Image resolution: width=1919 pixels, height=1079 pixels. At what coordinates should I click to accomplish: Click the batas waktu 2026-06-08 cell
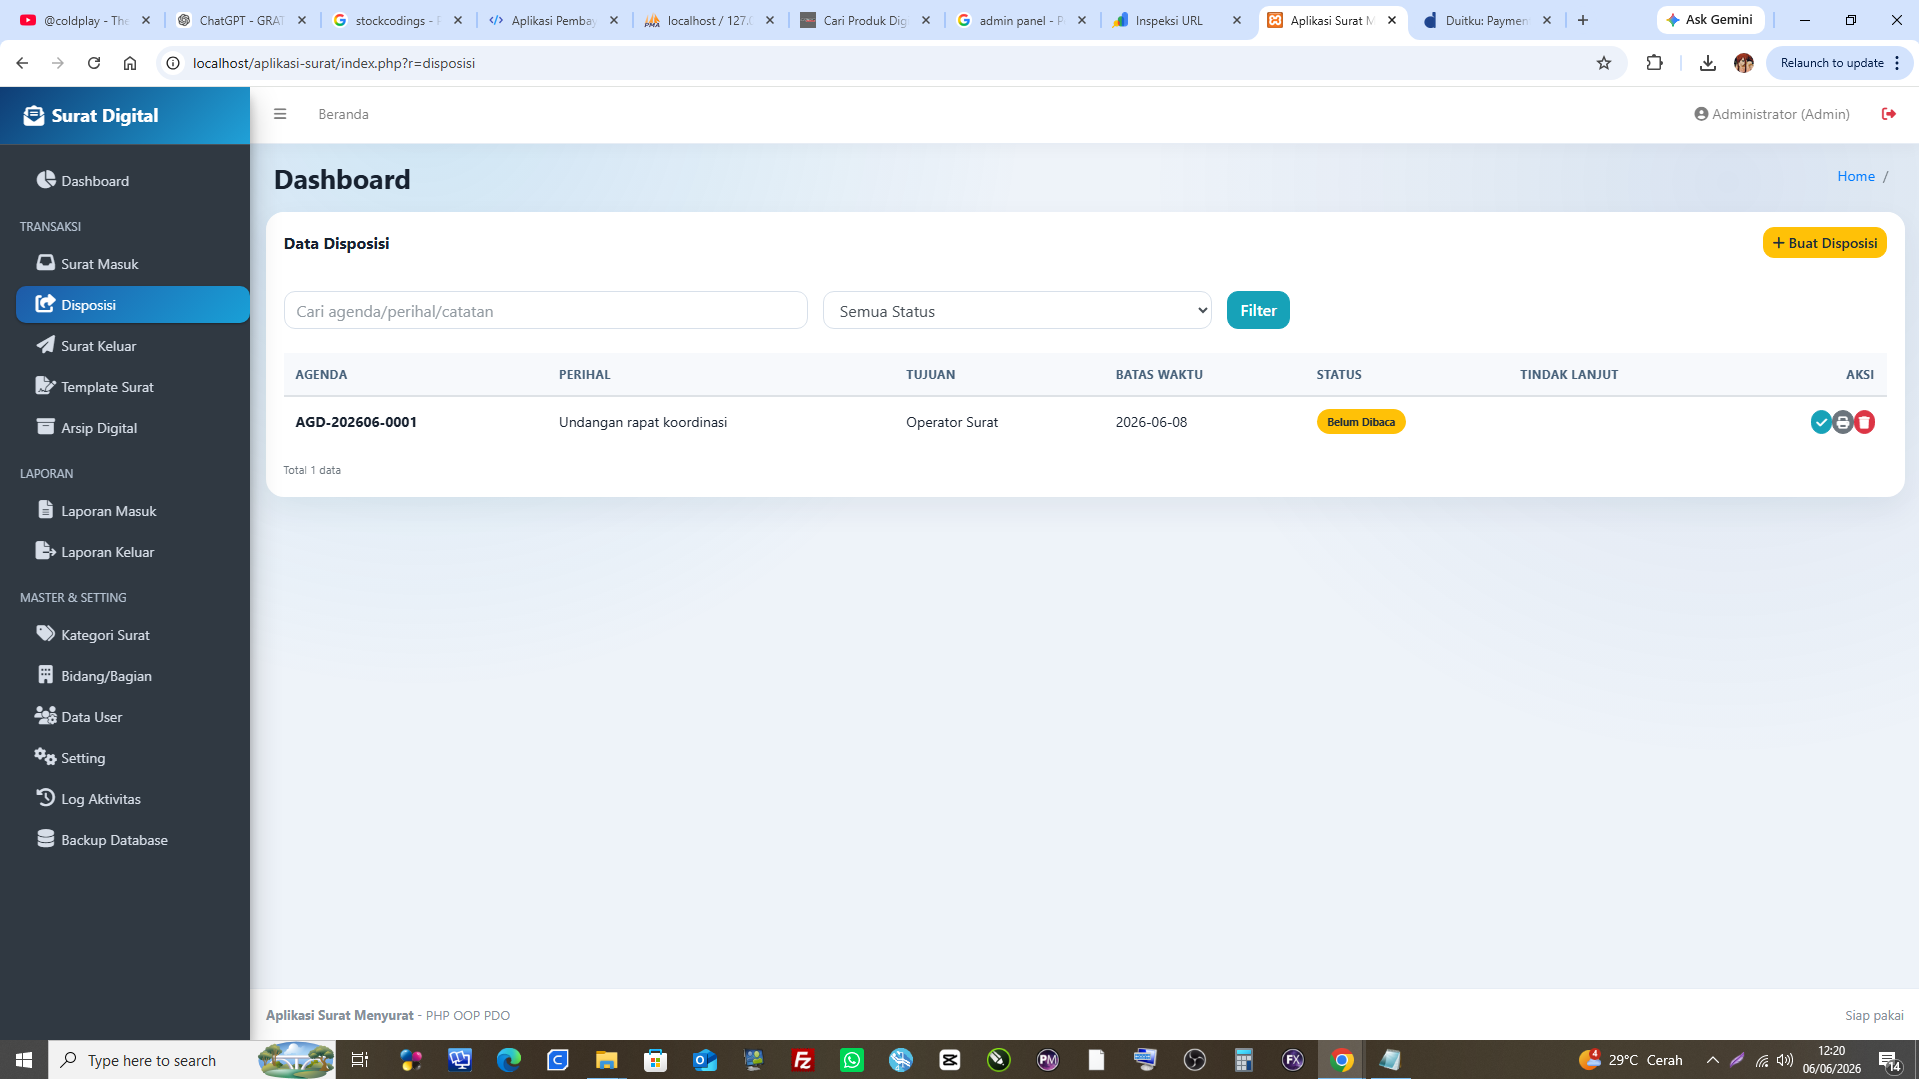point(1151,422)
